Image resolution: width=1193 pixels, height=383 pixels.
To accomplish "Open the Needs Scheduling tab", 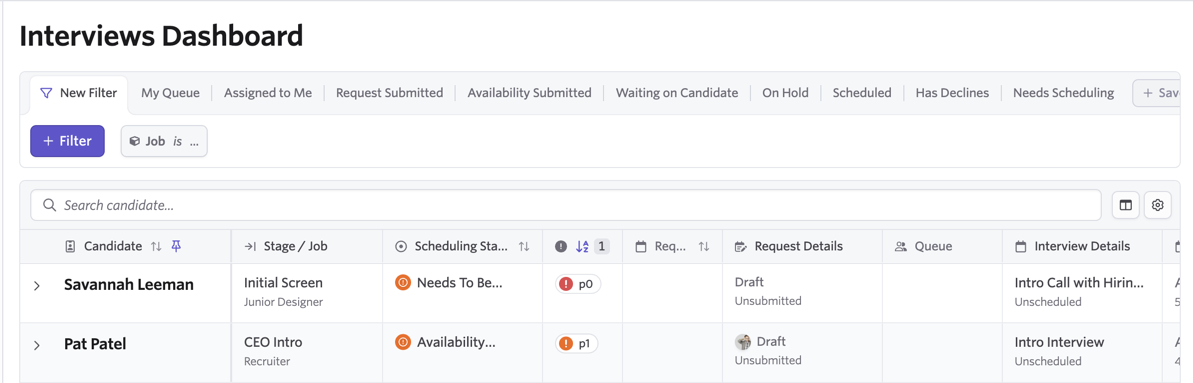I will 1064,93.
